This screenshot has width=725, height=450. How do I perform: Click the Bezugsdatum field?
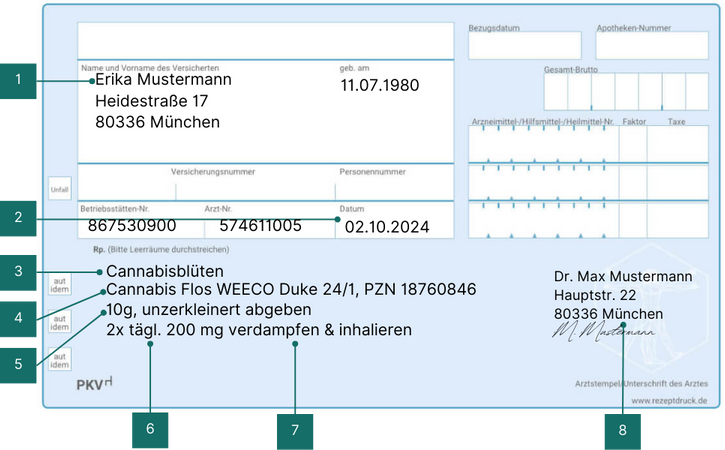(x=524, y=46)
